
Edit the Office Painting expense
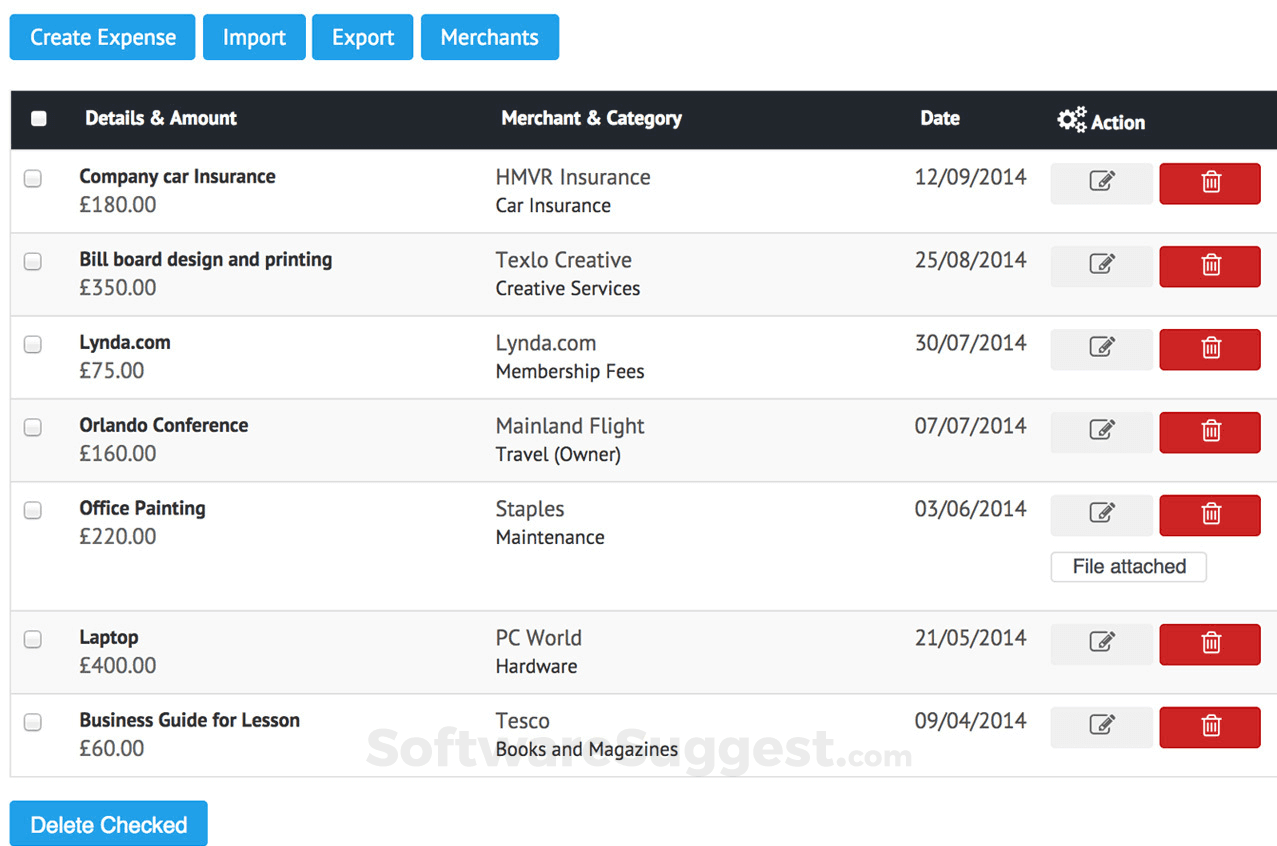[x=1101, y=514]
